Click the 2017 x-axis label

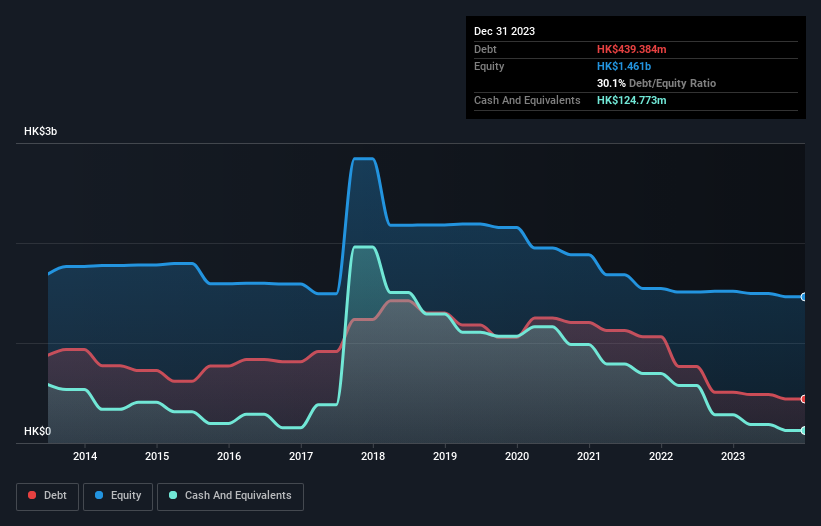(x=301, y=456)
